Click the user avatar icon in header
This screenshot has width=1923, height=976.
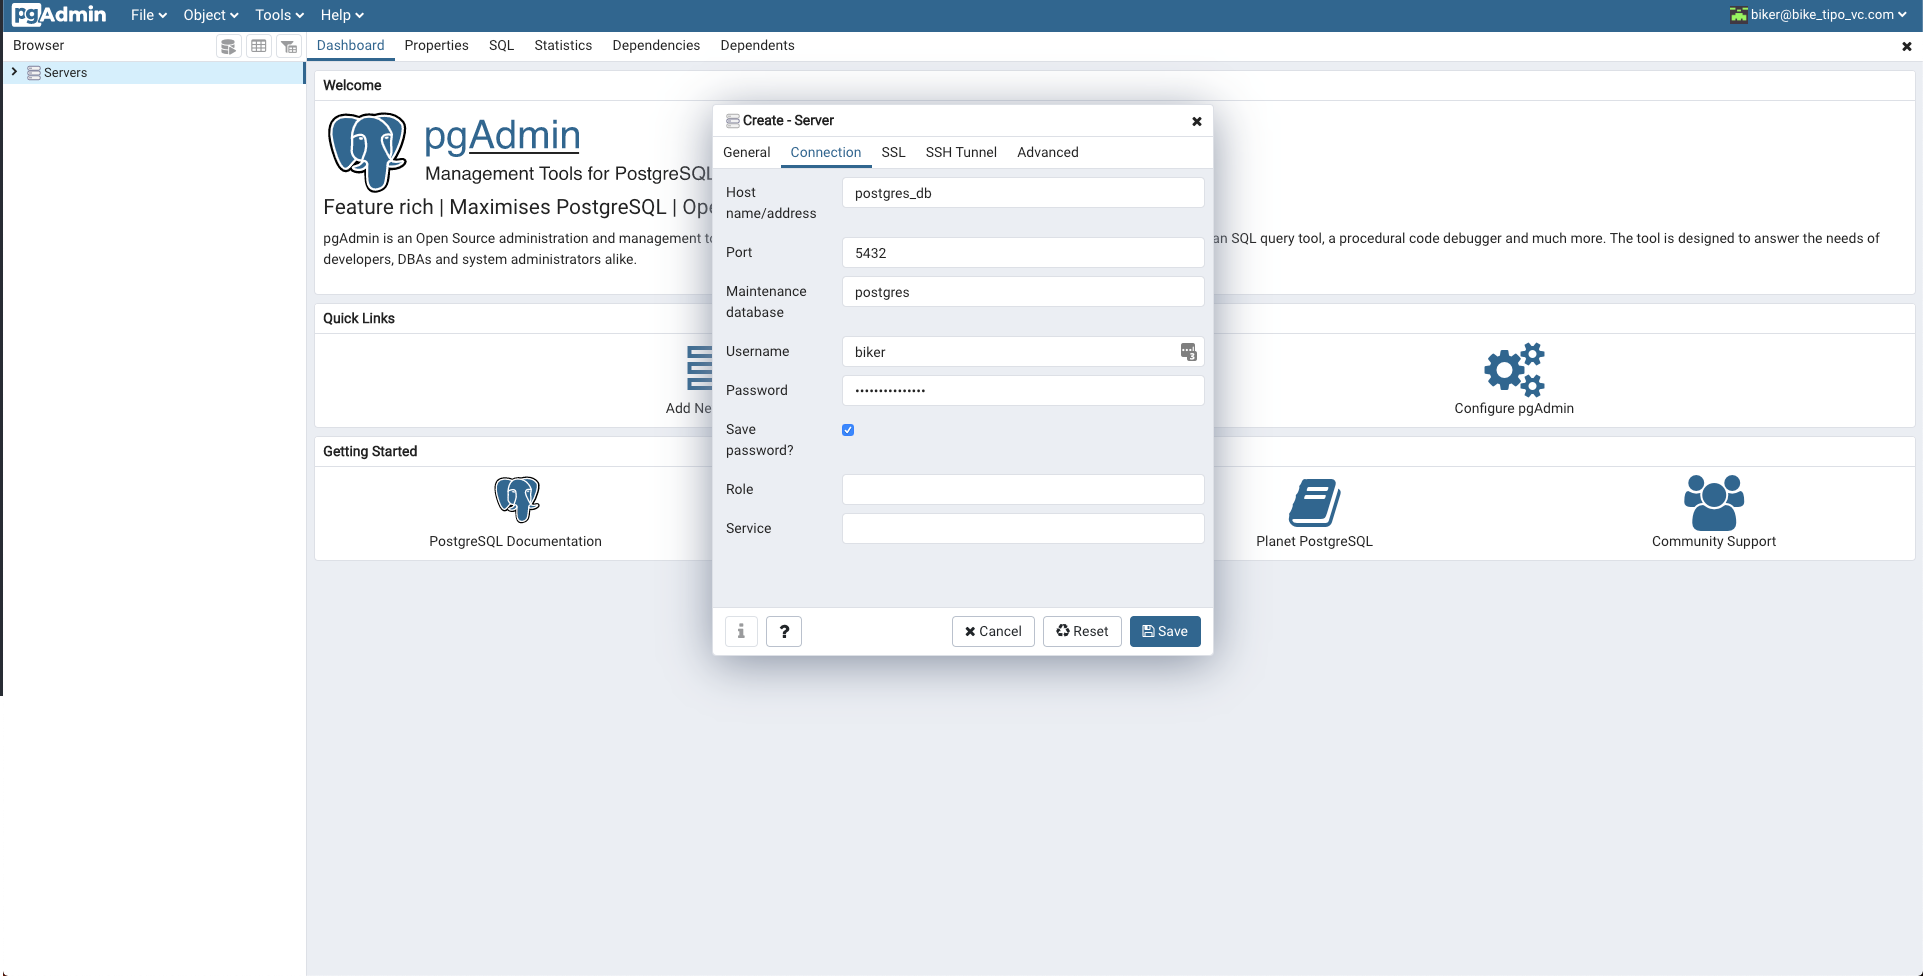point(1739,15)
